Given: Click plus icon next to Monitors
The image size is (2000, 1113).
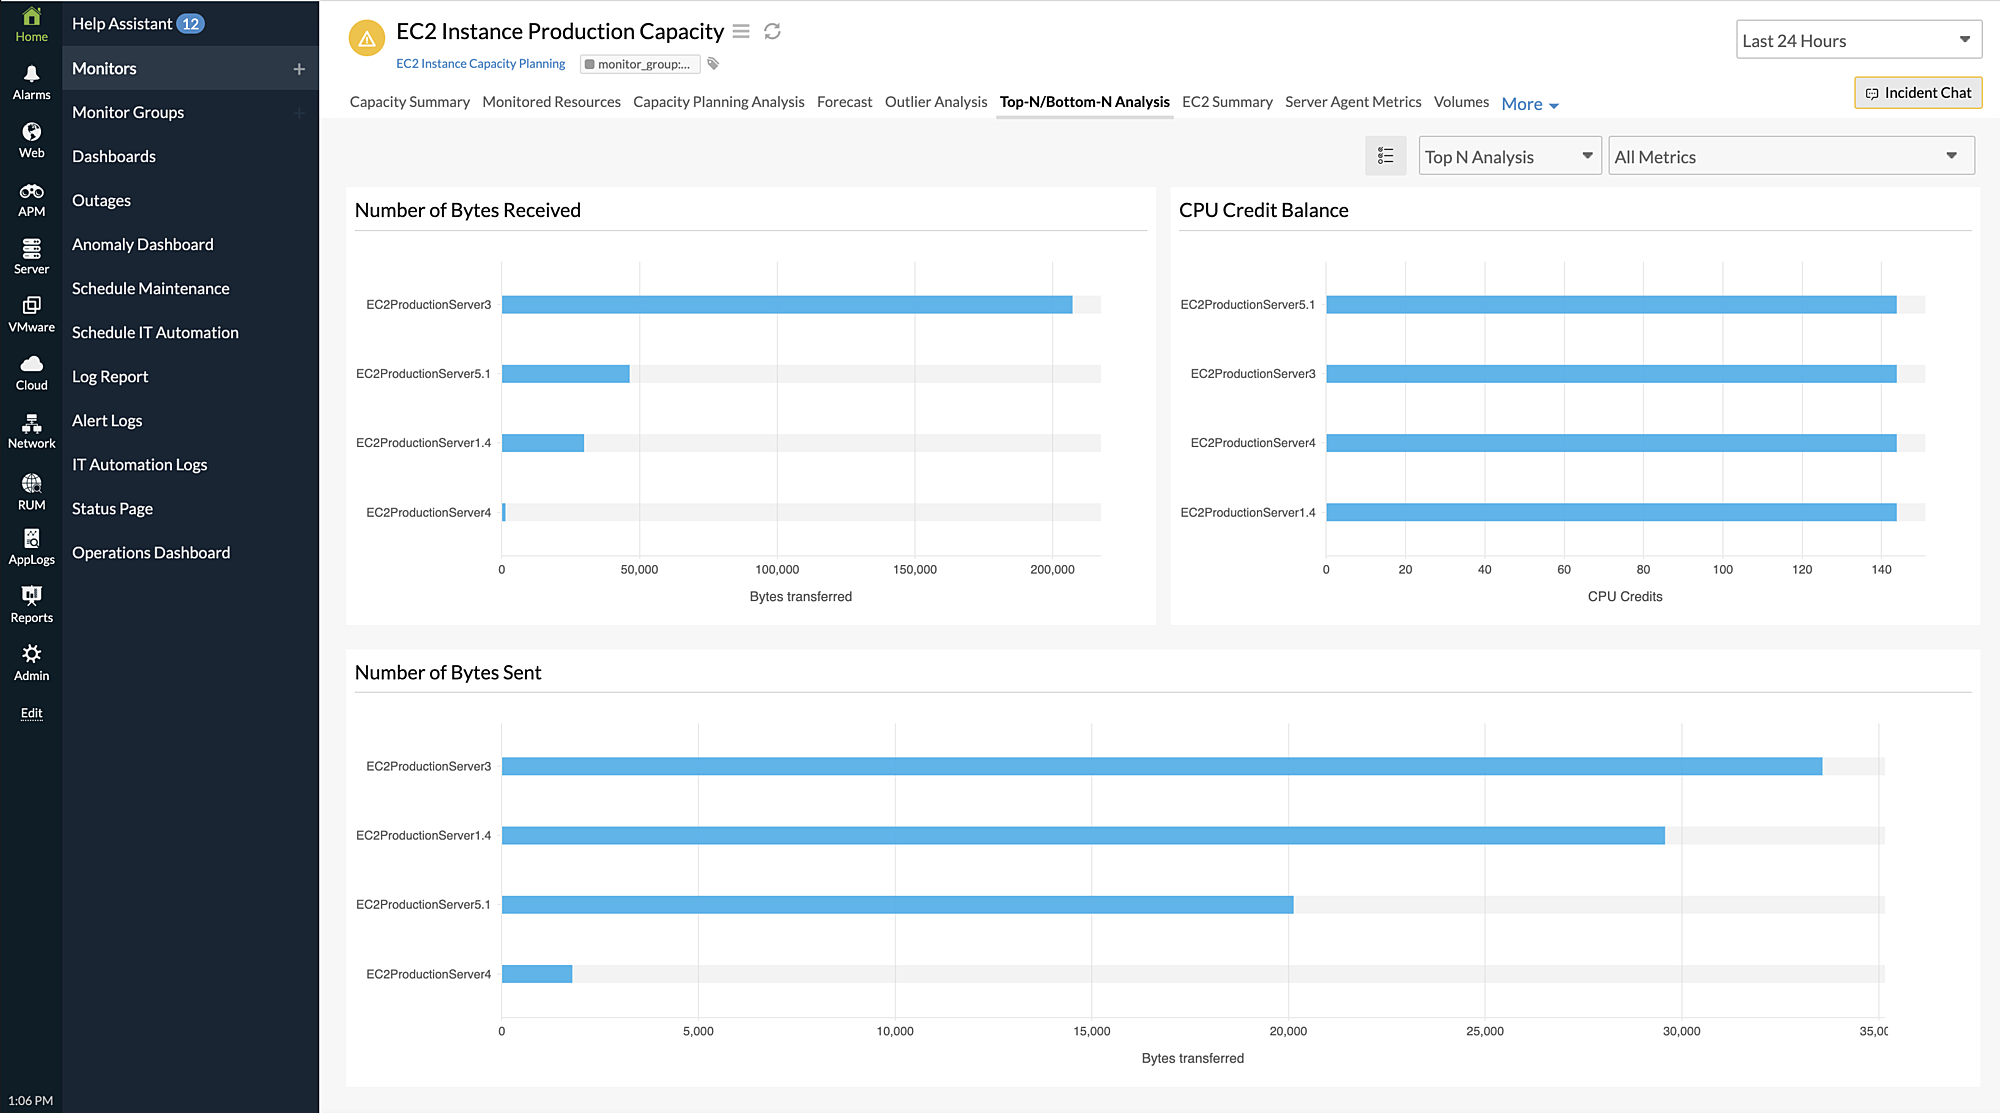Looking at the screenshot, I should point(299,69).
